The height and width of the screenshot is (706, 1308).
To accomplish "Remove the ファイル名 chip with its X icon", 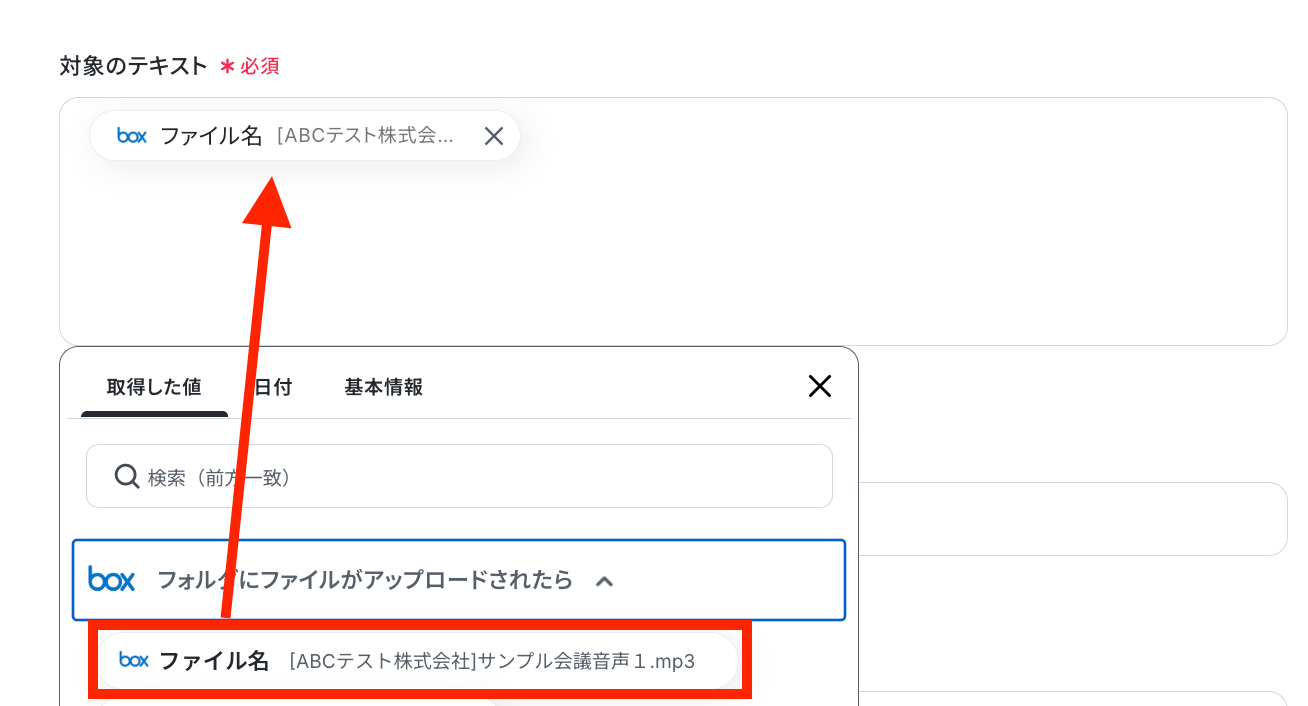I will pos(493,136).
